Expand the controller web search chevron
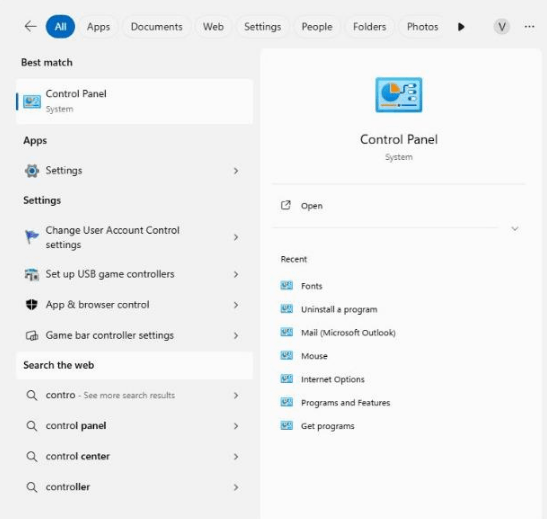This screenshot has height=519, width=547. tap(236, 487)
